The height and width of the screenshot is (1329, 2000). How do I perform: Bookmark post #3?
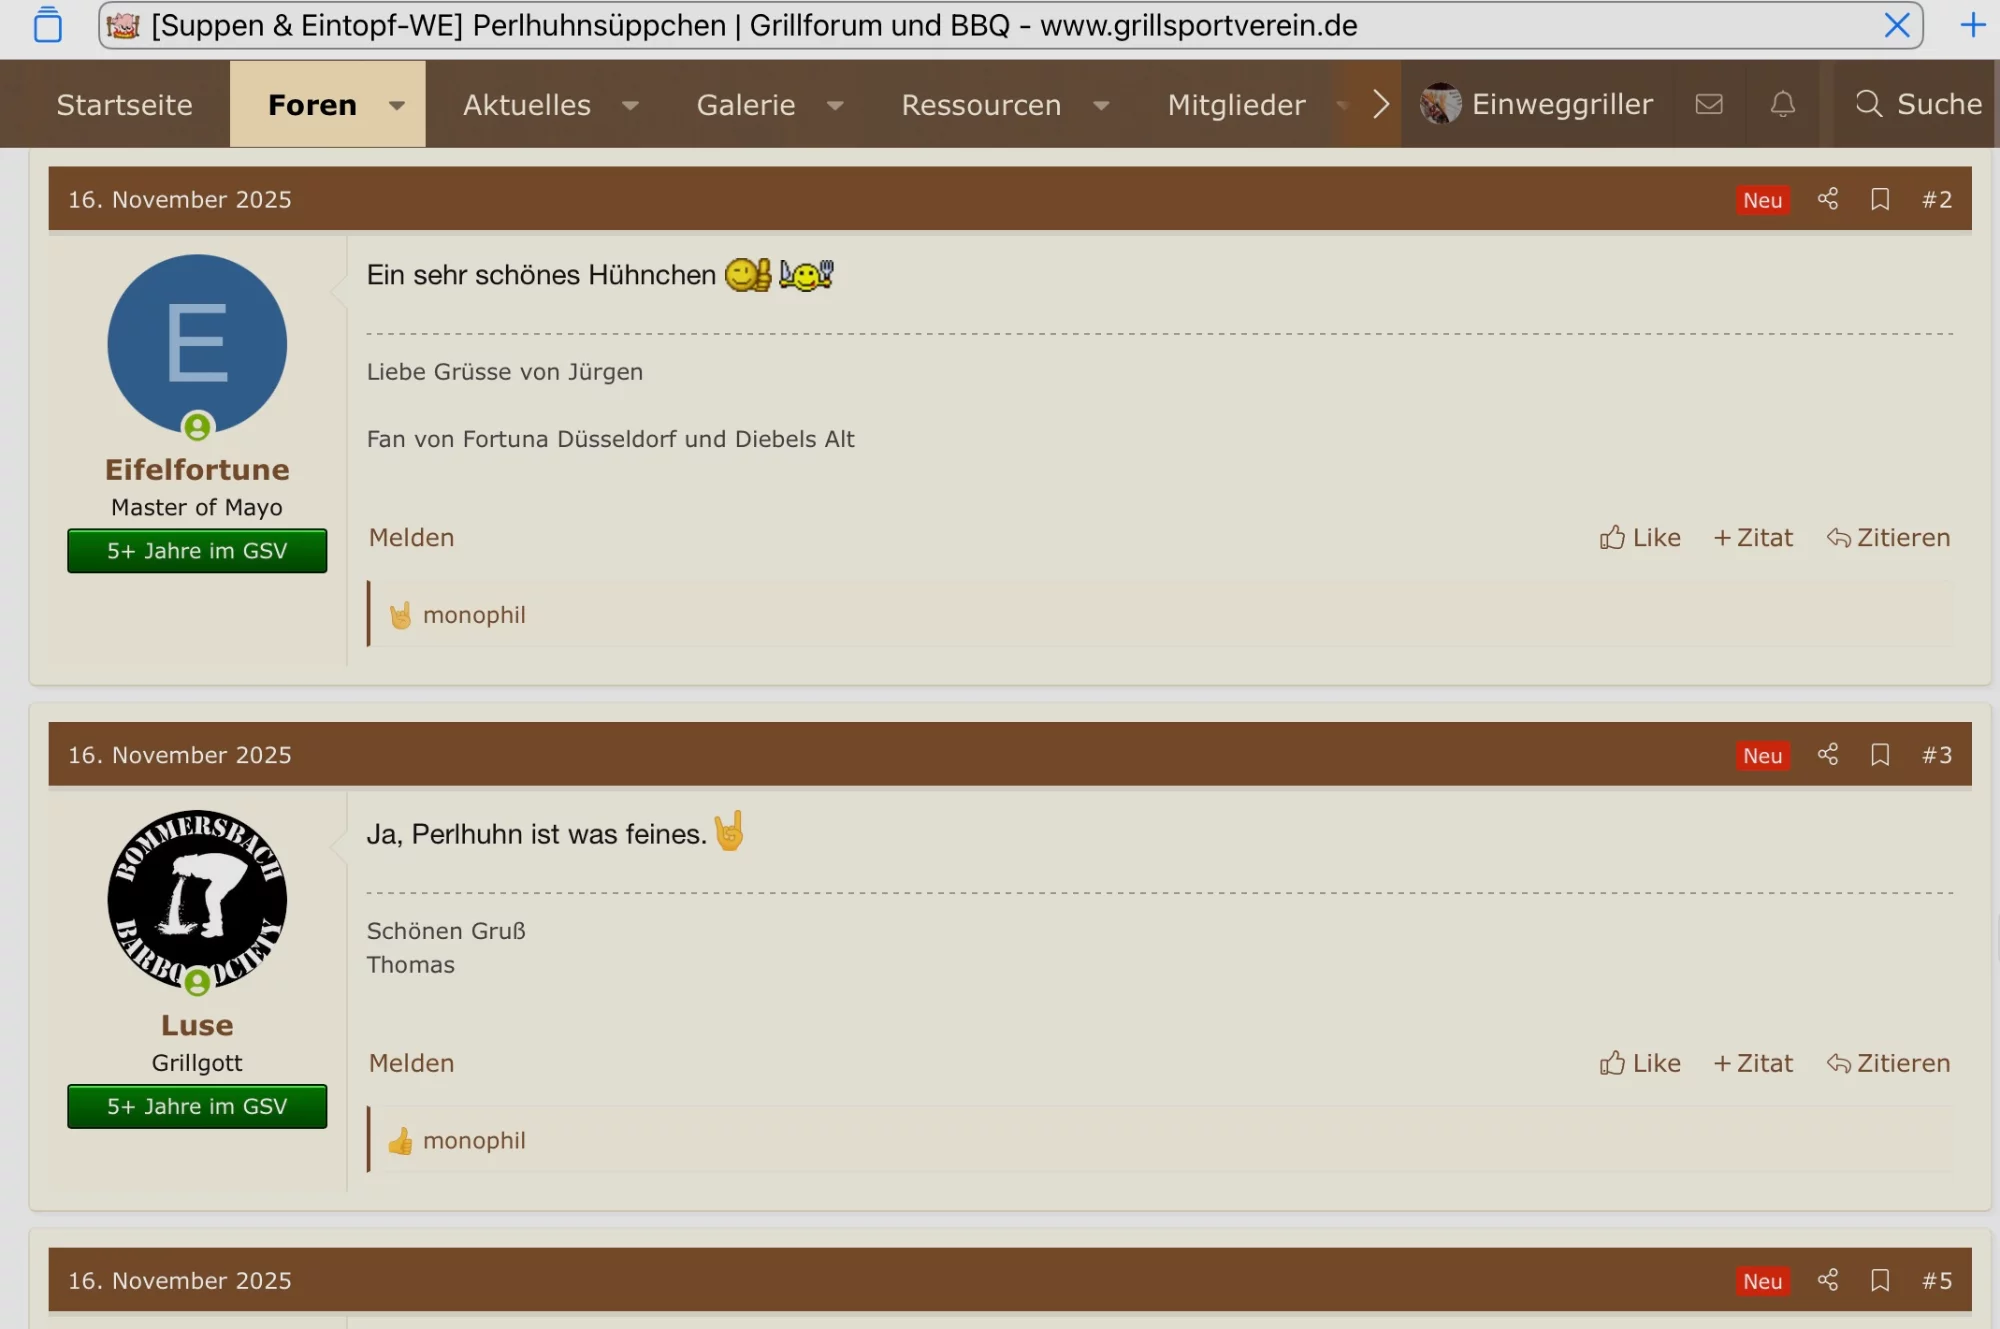point(1880,754)
